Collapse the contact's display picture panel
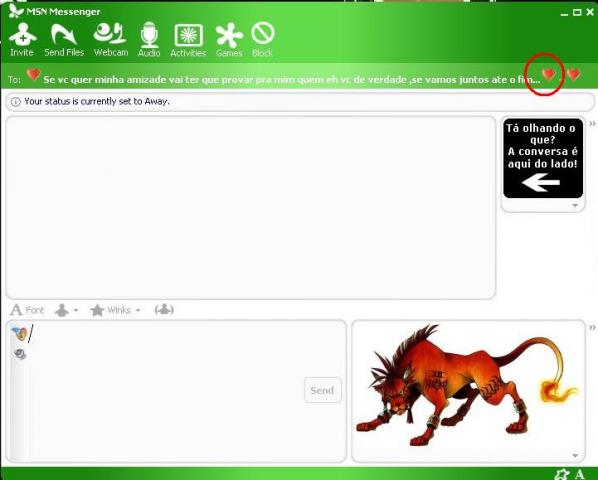Viewport: 598px width, 480px height. pyautogui.click(x=592, y=124)
